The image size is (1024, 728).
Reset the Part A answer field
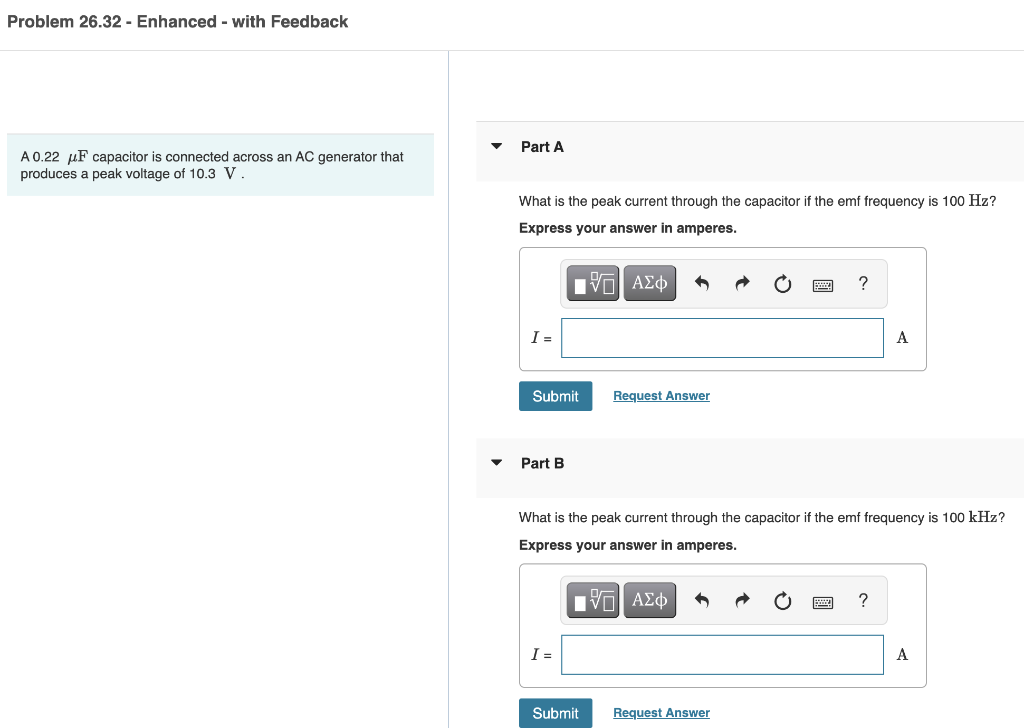tap(782, 283)
